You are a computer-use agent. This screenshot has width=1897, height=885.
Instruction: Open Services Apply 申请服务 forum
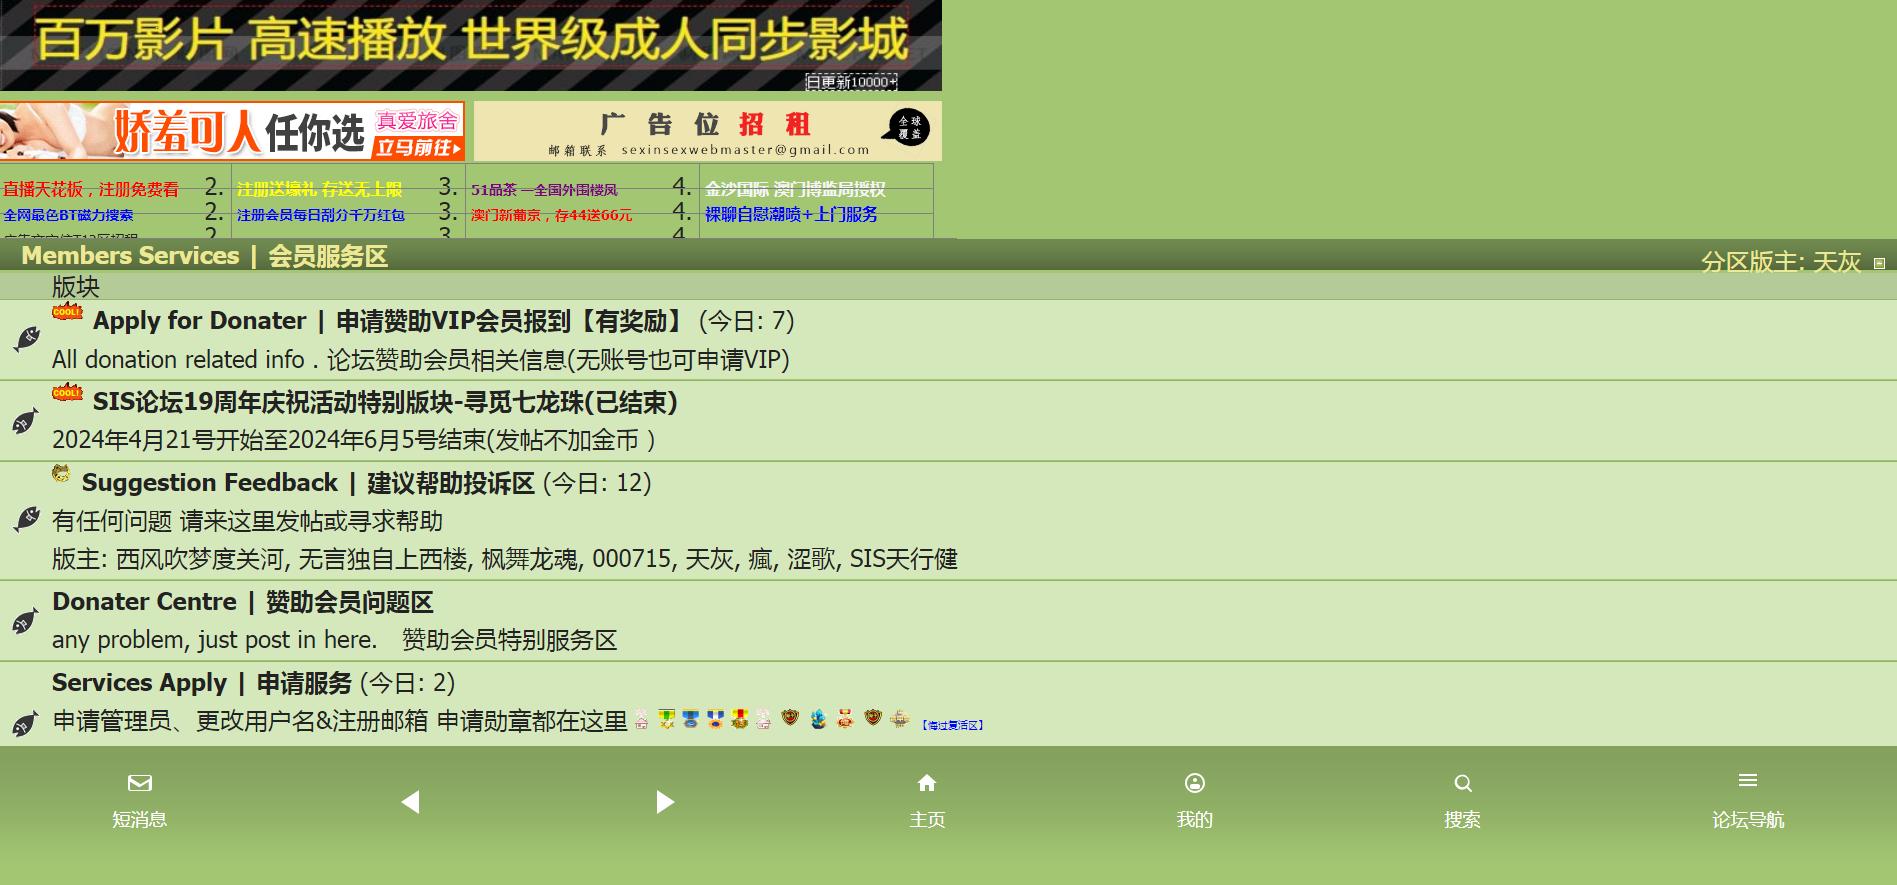202,683
